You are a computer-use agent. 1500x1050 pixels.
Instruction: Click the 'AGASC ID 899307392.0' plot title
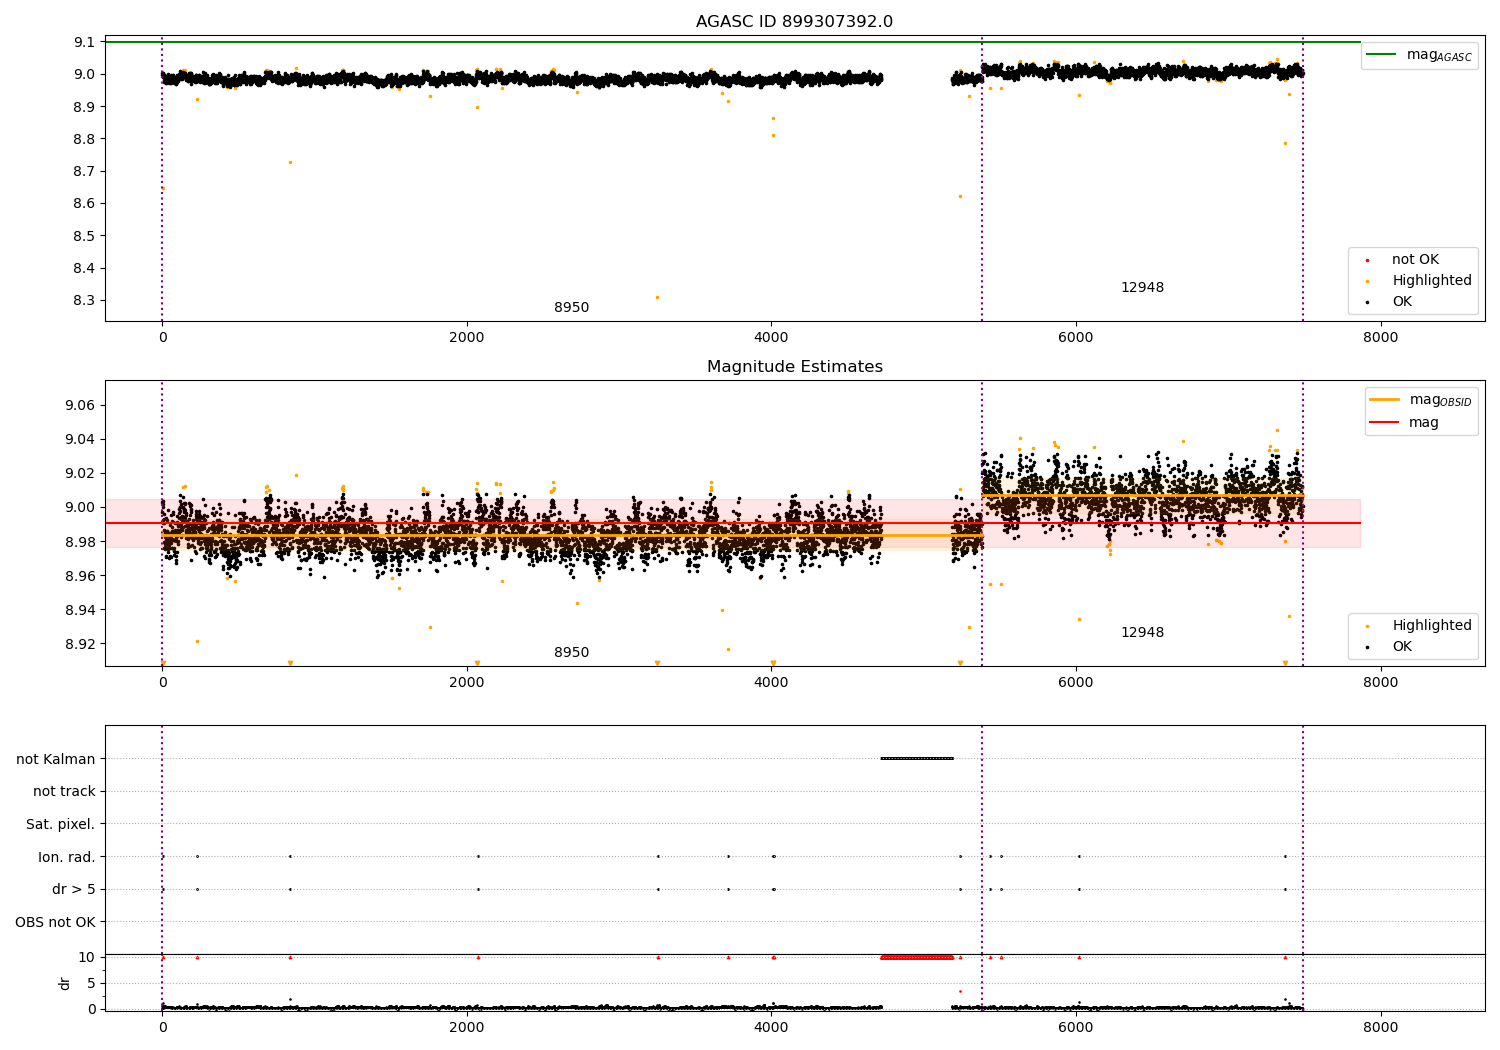[794, 22]
